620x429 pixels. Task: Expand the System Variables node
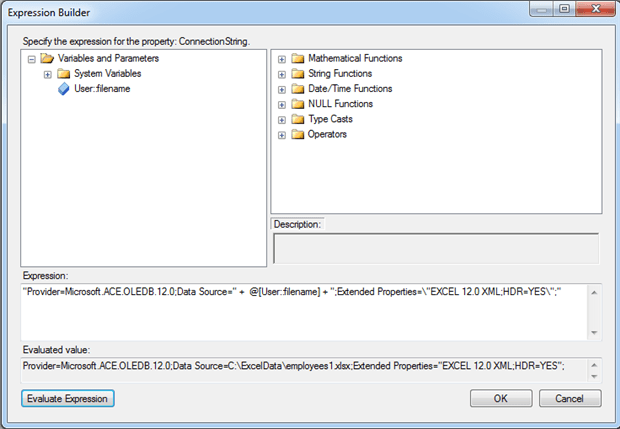47,74
